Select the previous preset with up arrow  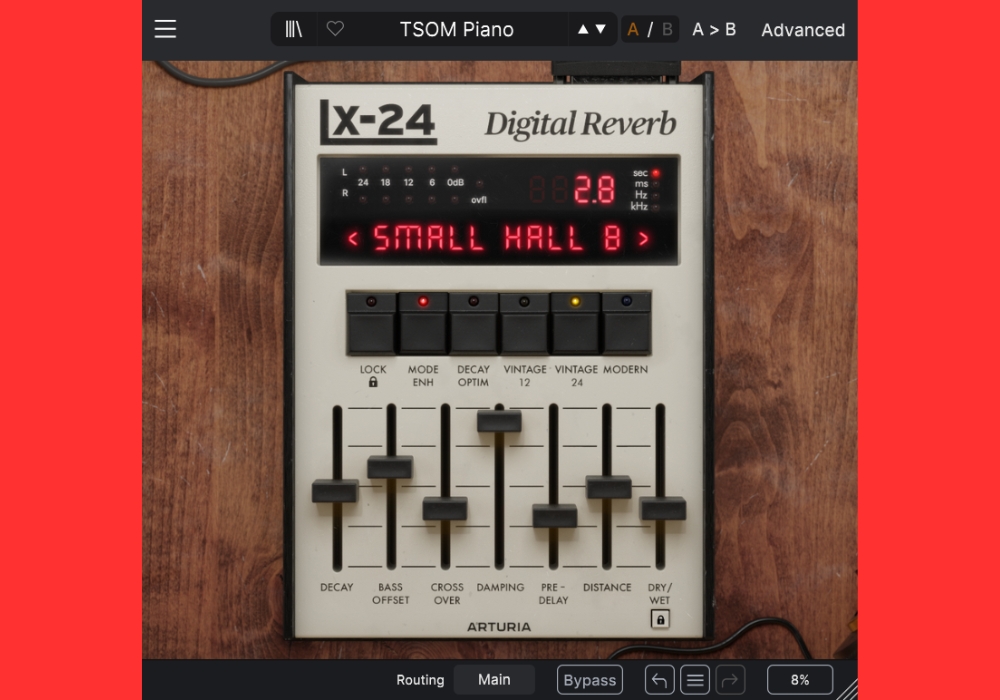coord(583,29)
